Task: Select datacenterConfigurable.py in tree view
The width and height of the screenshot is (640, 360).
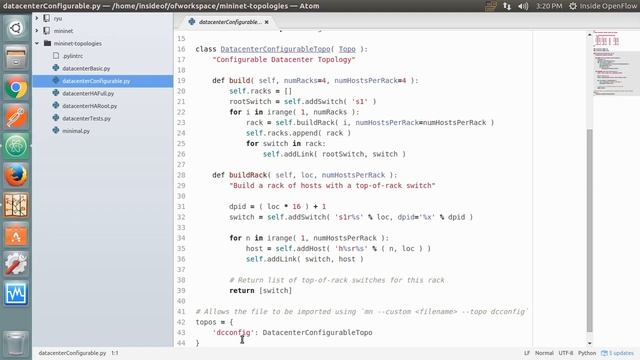Action: [96, 81]
